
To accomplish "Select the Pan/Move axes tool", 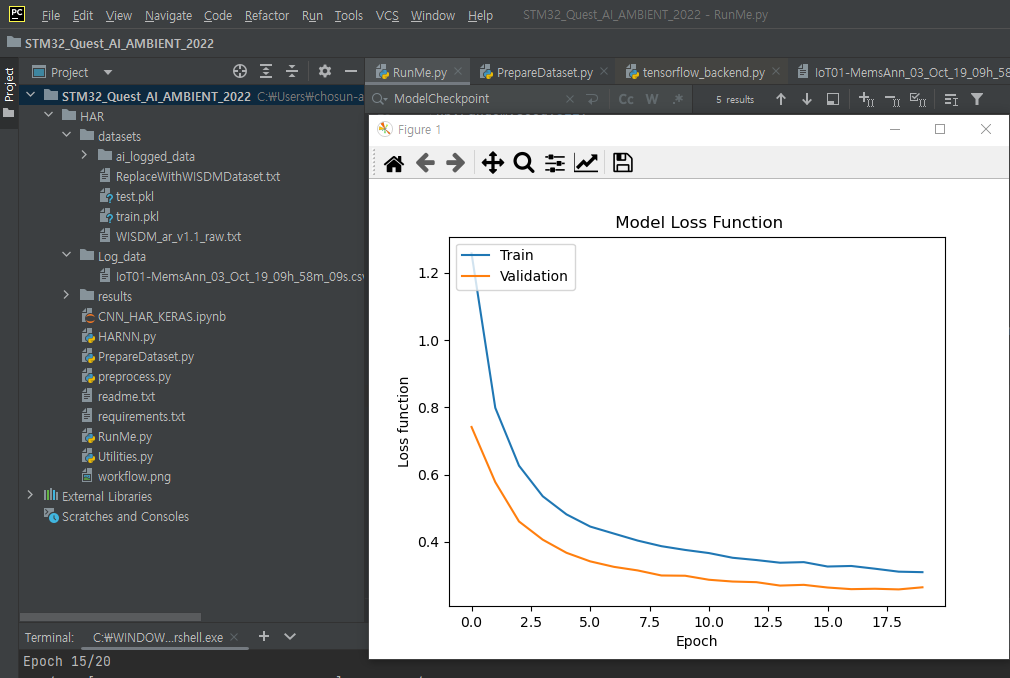I will [x=492, y=163].
